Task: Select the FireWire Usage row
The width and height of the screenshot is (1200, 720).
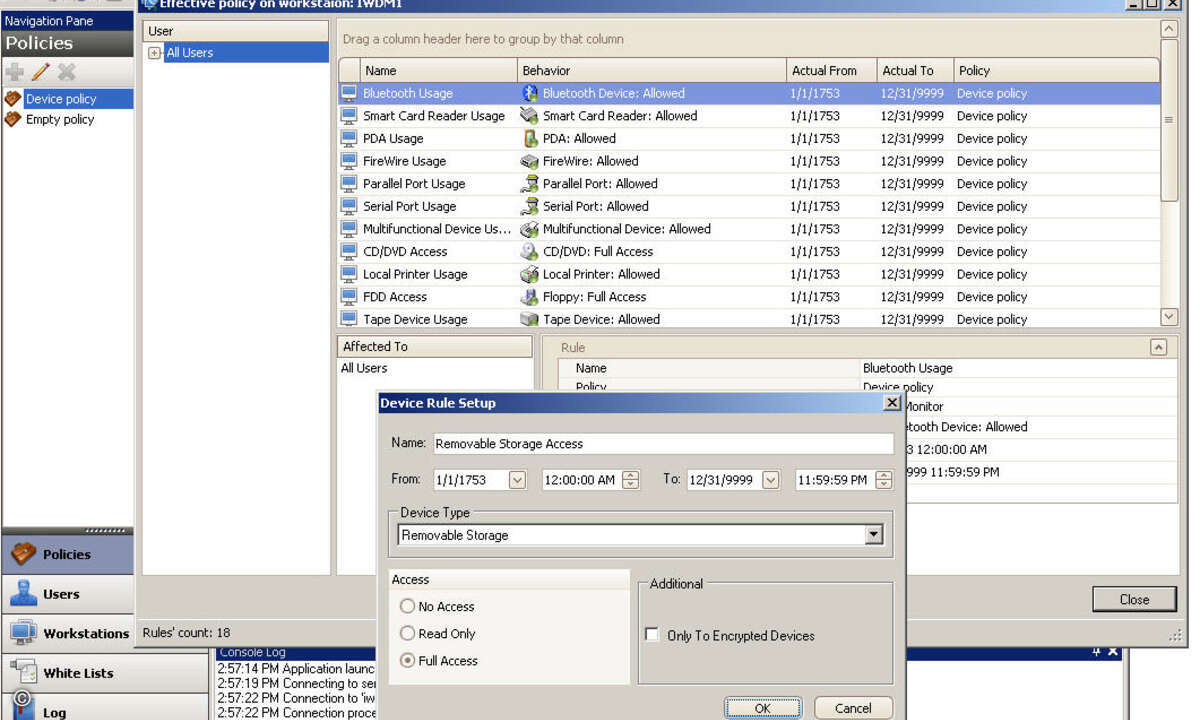Action: (x=749, y=161)
